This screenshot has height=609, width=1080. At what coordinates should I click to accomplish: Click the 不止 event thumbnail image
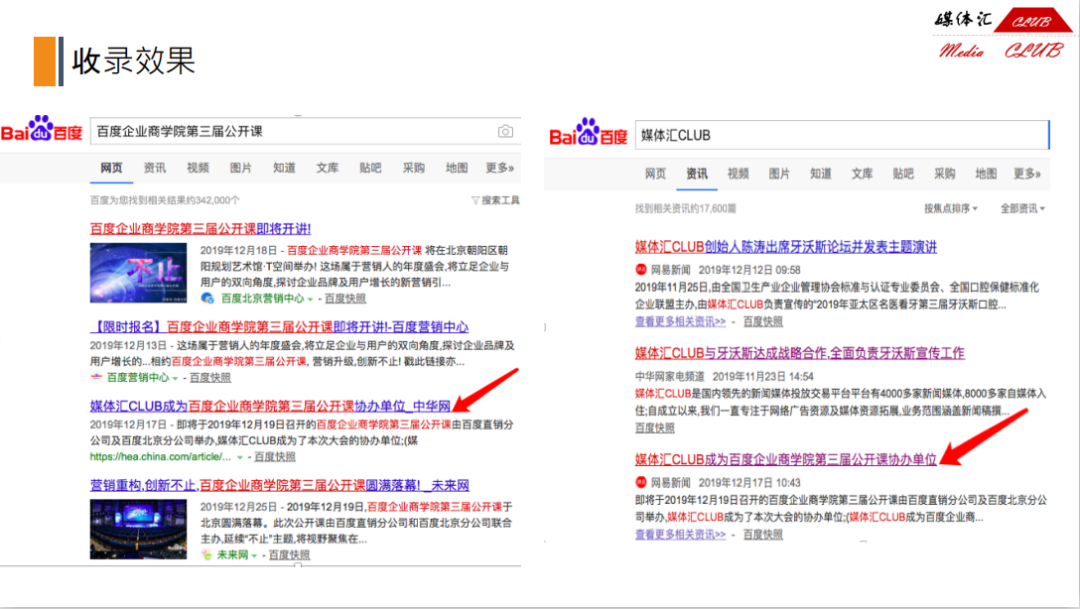(x=138, y=273)
